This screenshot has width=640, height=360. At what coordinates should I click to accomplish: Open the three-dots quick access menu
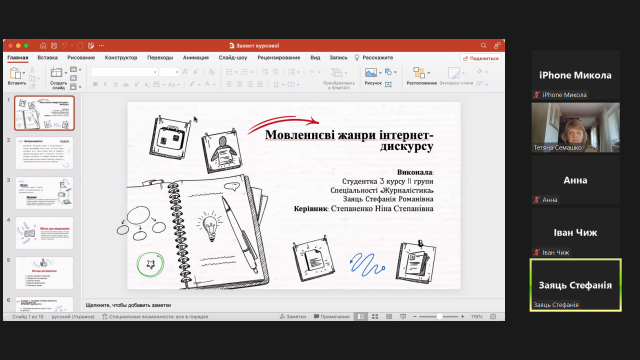(x=101, y=46)
